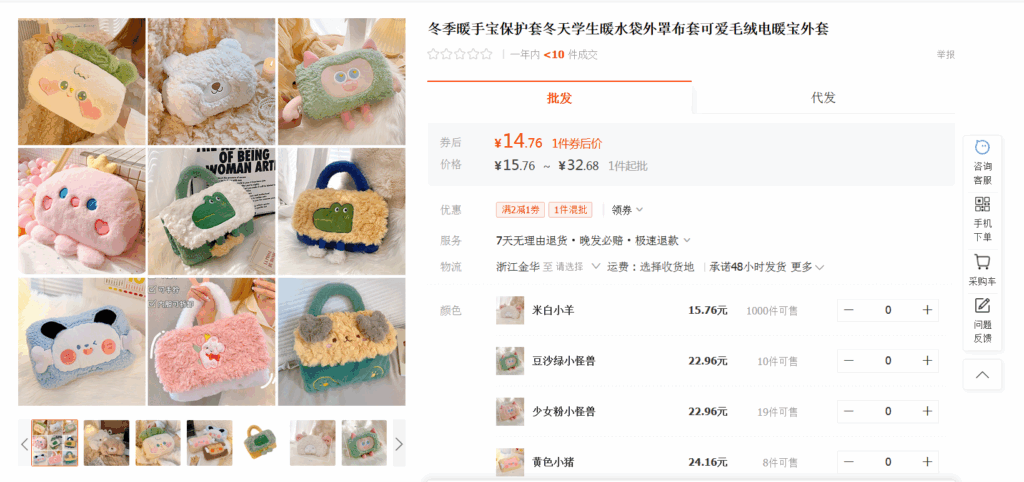Switch to the 代发 tab

[x=823, y=98]
